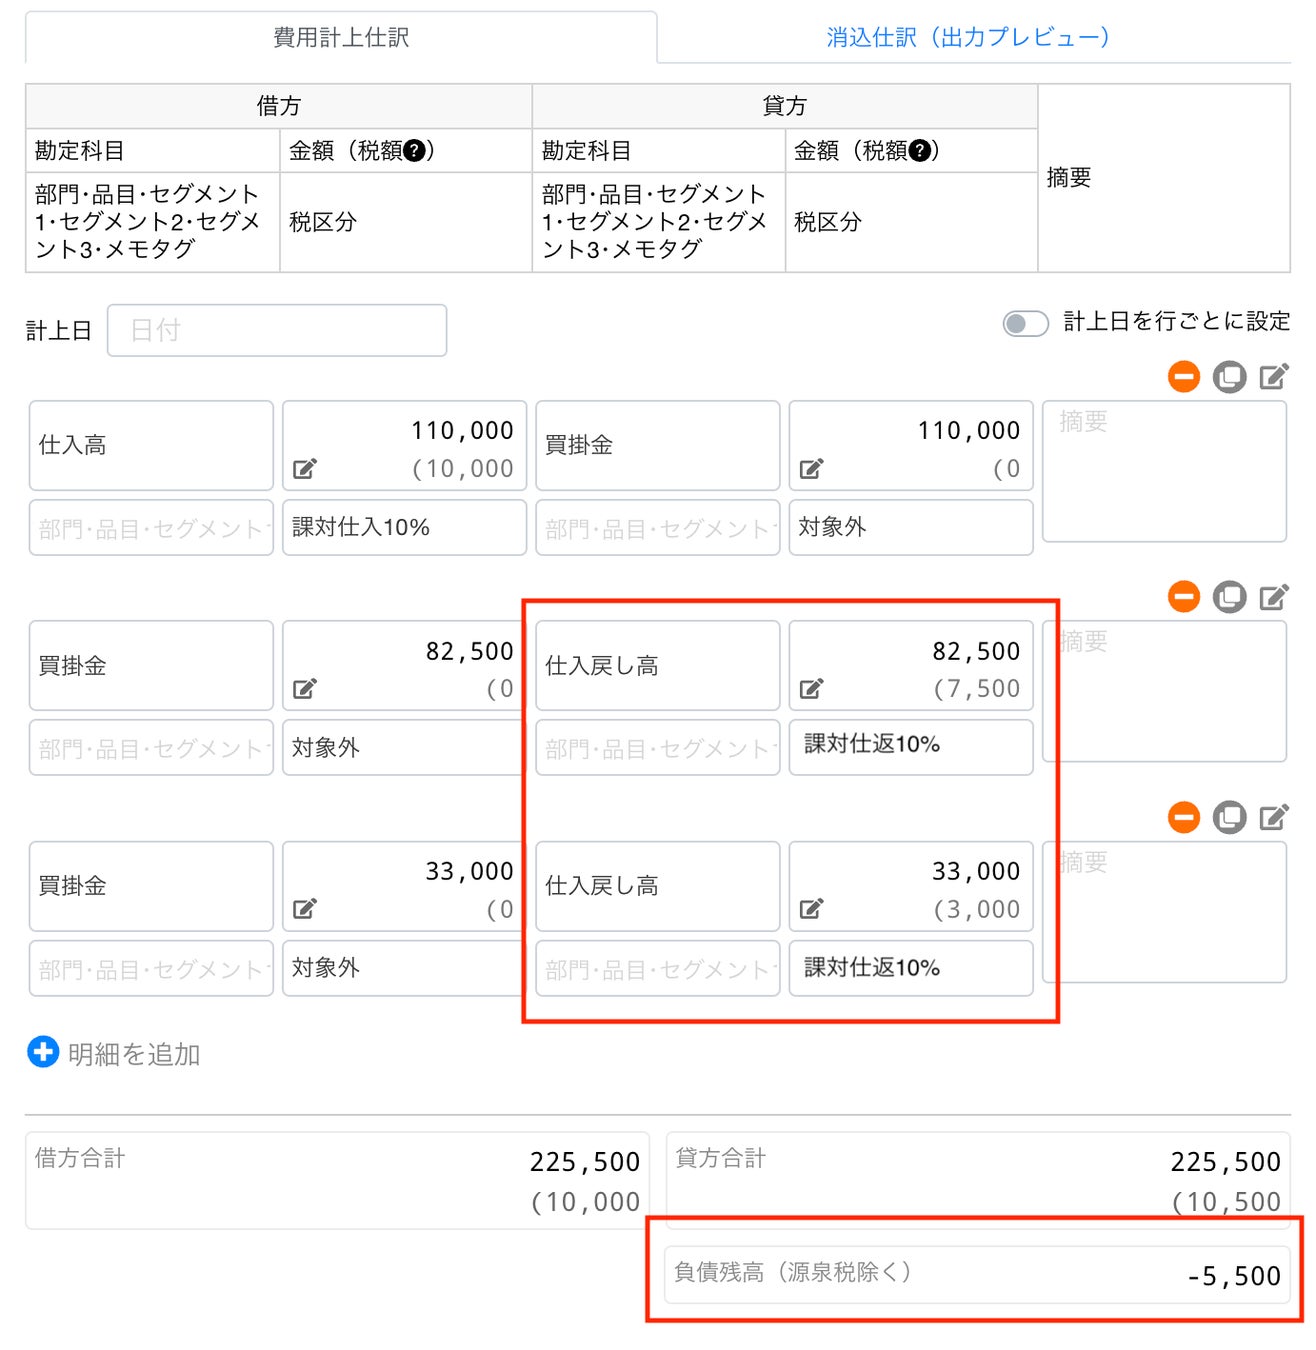The width and height of the screenshot is (1316, 1350).
Task: Toggle 計上日を行ごとに設定 switch
Action: pyautogui.click(x=1025, y=323)
